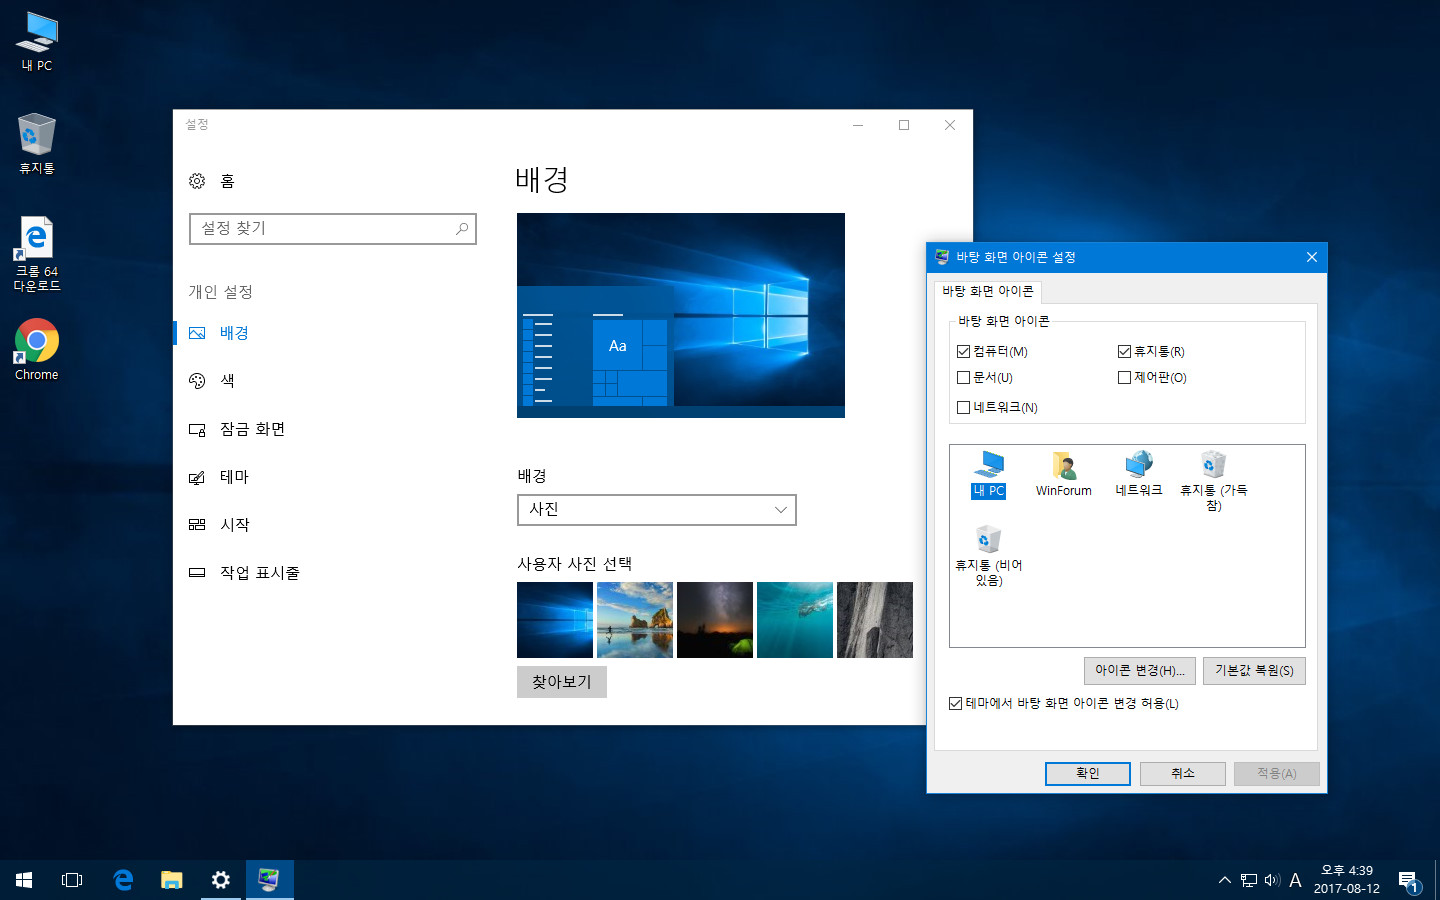Select the 바탕 화면 아이콘 tab
1440x900 pixels.
pos(988,291)
